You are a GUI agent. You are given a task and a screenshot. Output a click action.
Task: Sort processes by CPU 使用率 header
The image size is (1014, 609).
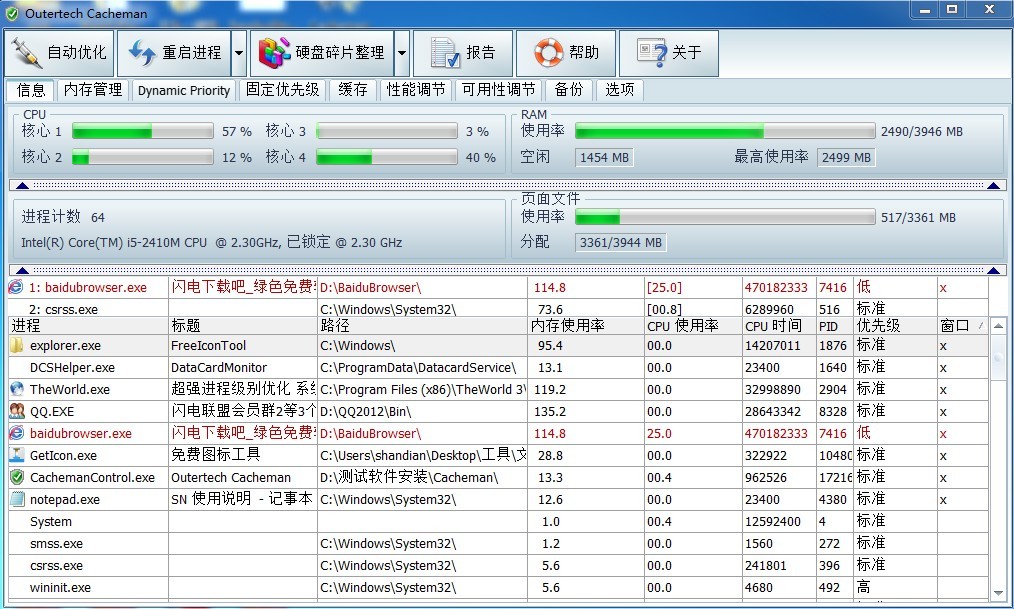(693, 326)
